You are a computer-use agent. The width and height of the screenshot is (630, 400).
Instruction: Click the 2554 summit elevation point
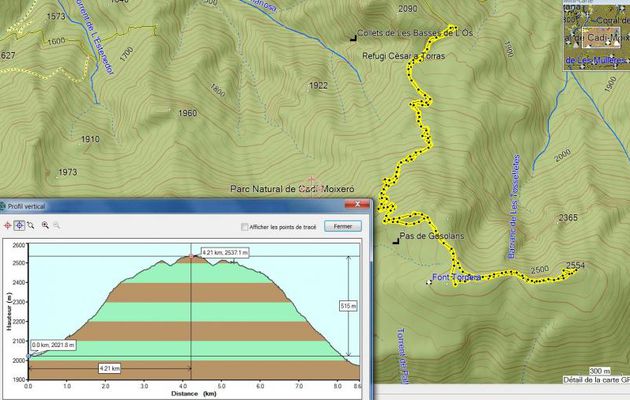pyautogui.click(x=575, y=265)
